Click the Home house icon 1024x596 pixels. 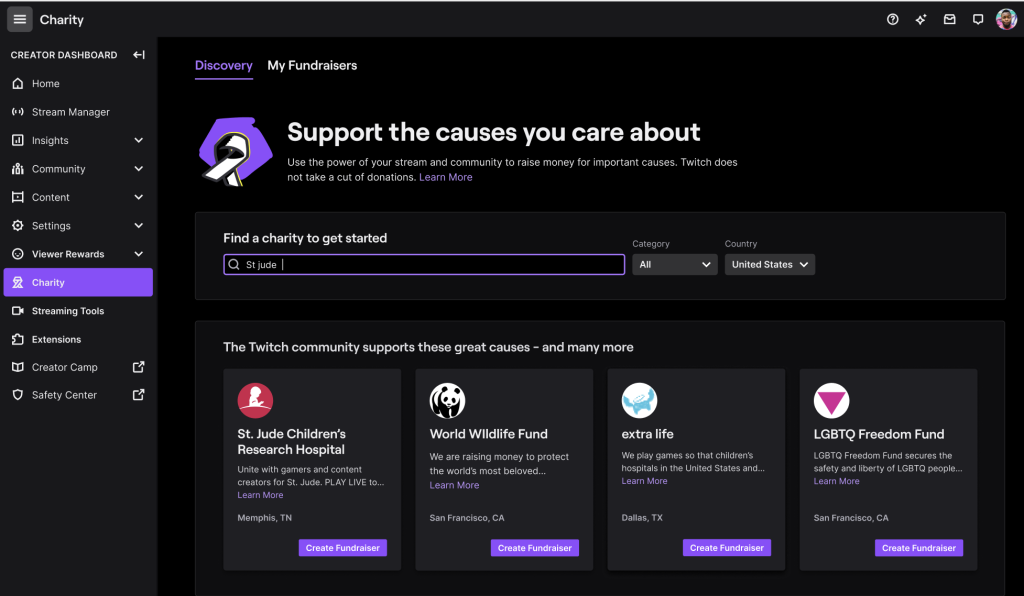coord(18,84)
